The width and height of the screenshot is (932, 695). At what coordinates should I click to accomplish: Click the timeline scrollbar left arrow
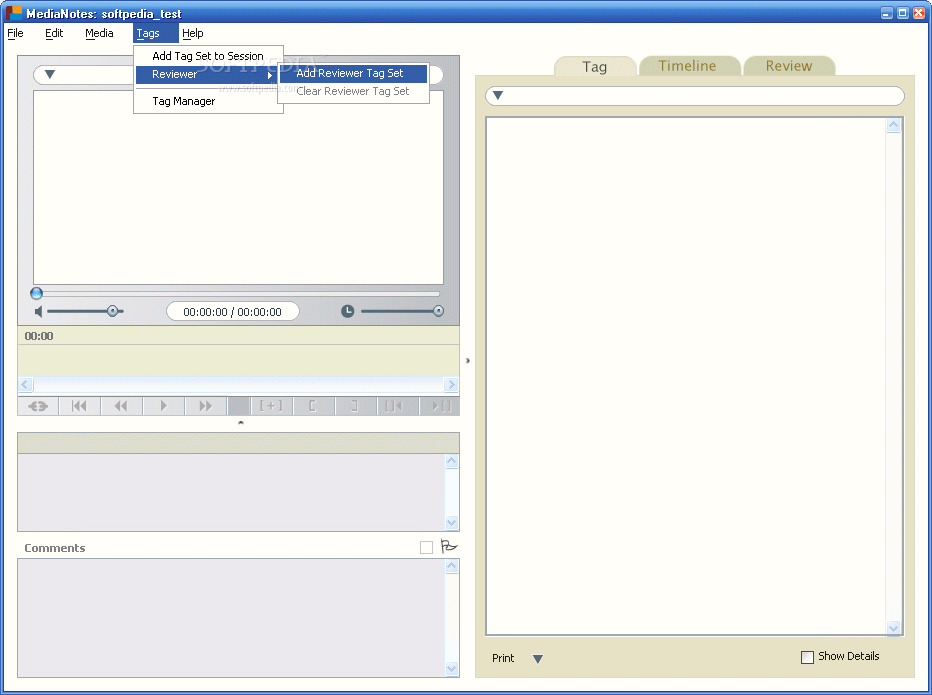pyautogui.click(x=25, y=384)
